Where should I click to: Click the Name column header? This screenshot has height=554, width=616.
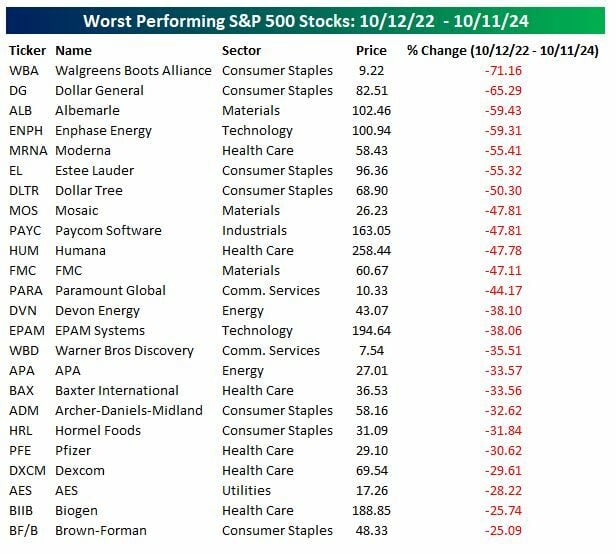point(73,50)
